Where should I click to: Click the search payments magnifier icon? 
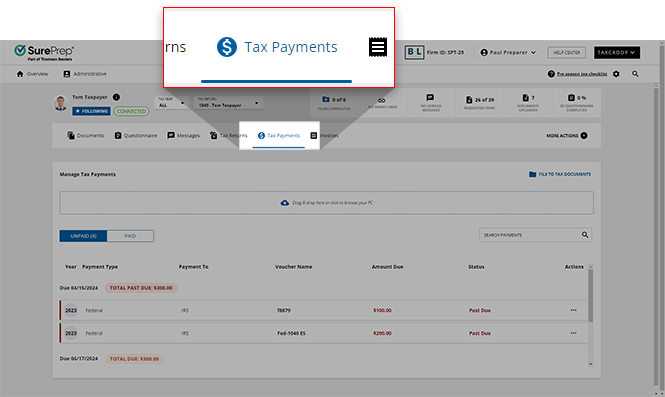click(x=585, y=235)
